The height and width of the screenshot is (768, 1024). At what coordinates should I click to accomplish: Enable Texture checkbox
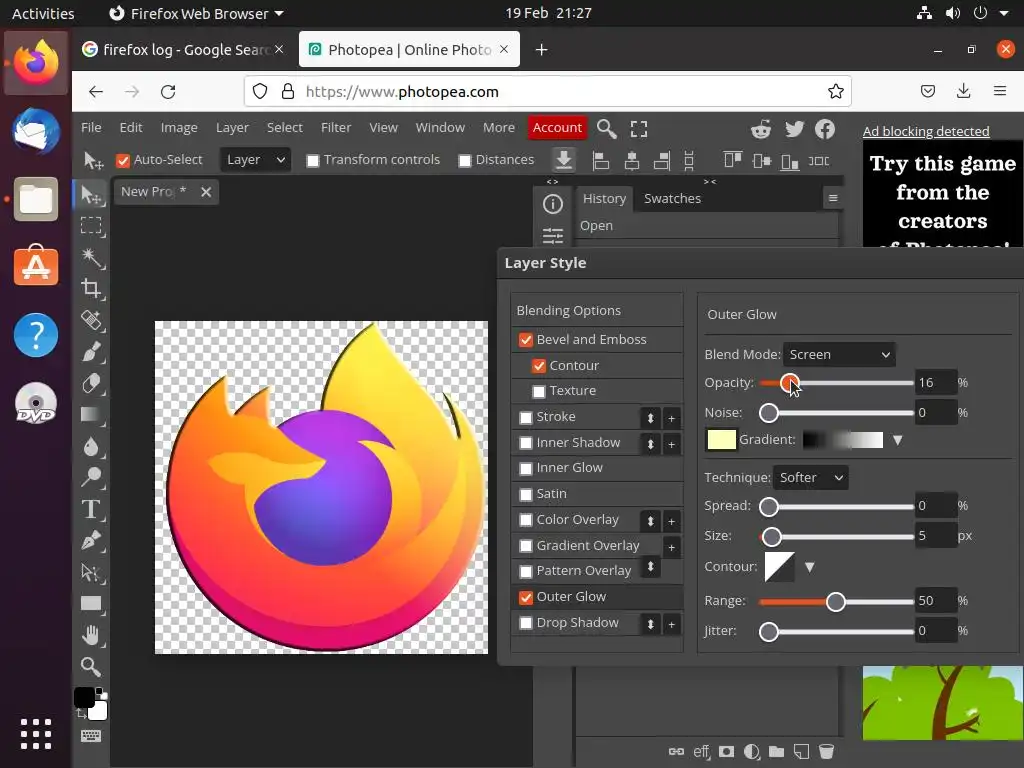(x=539, y=391)
